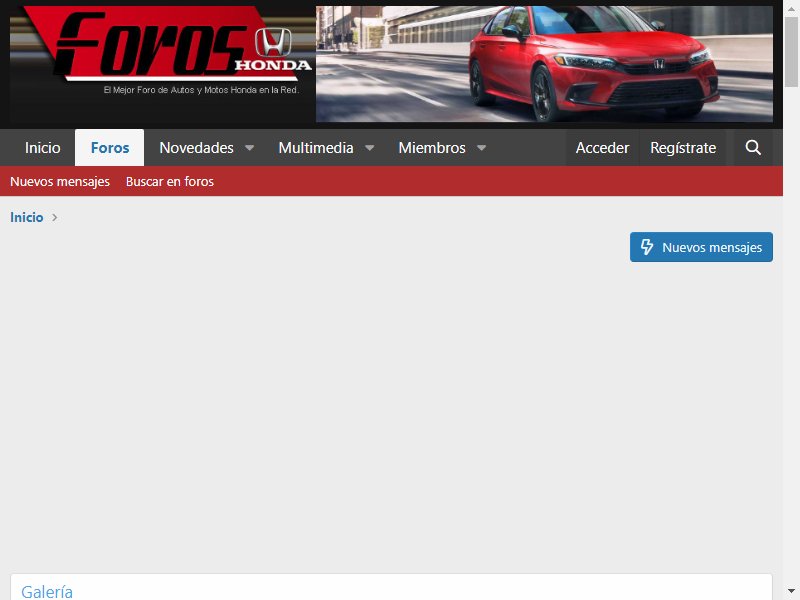Click the scrollbar up arrow
The height and width of the screenshot is (600, 800).
tap(791, 8)
